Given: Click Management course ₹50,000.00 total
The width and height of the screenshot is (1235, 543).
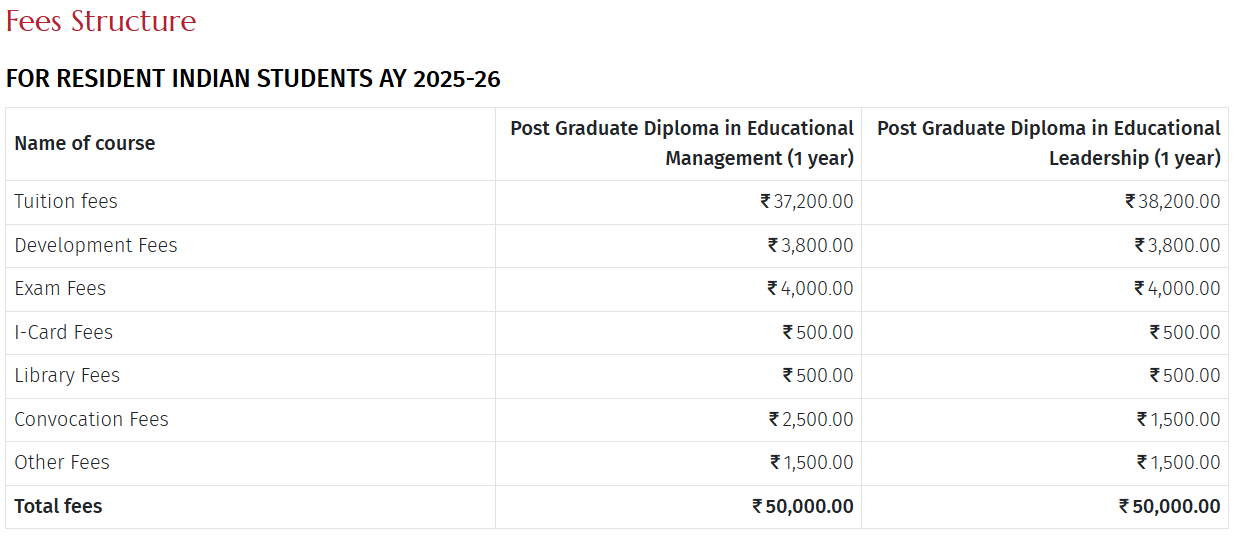Looking at the screenshot, I should click(x=803, y=506).
